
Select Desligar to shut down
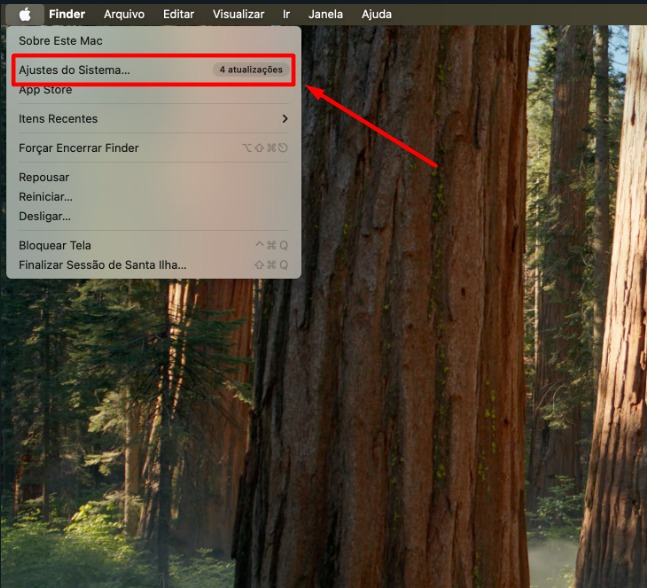pyautogui.click(x=45, y=216)
